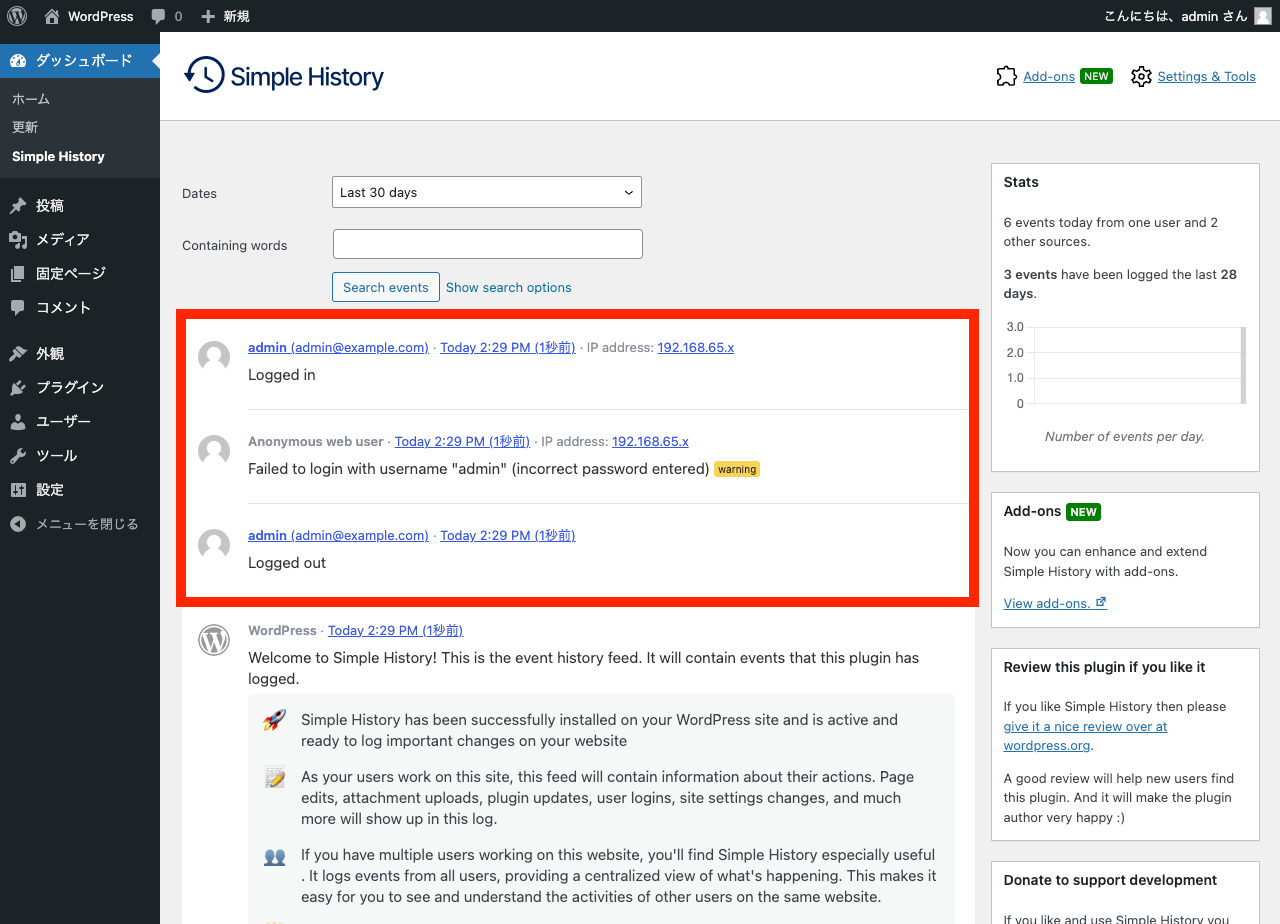Click the WordPress welcome event timestamp link

395,630
